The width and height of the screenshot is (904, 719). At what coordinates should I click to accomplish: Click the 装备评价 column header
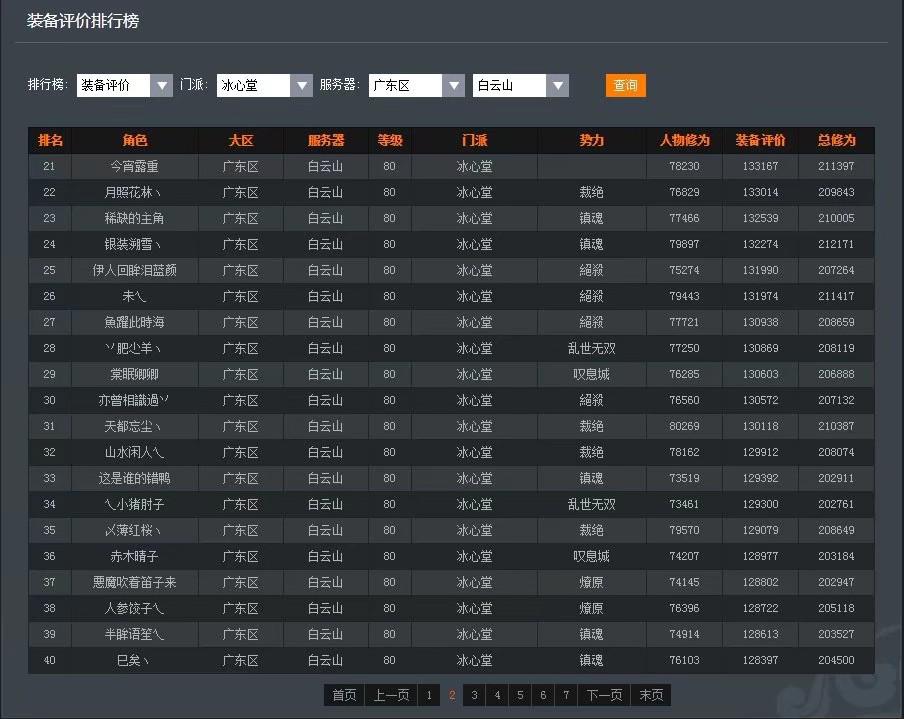(x=760, y=141)
